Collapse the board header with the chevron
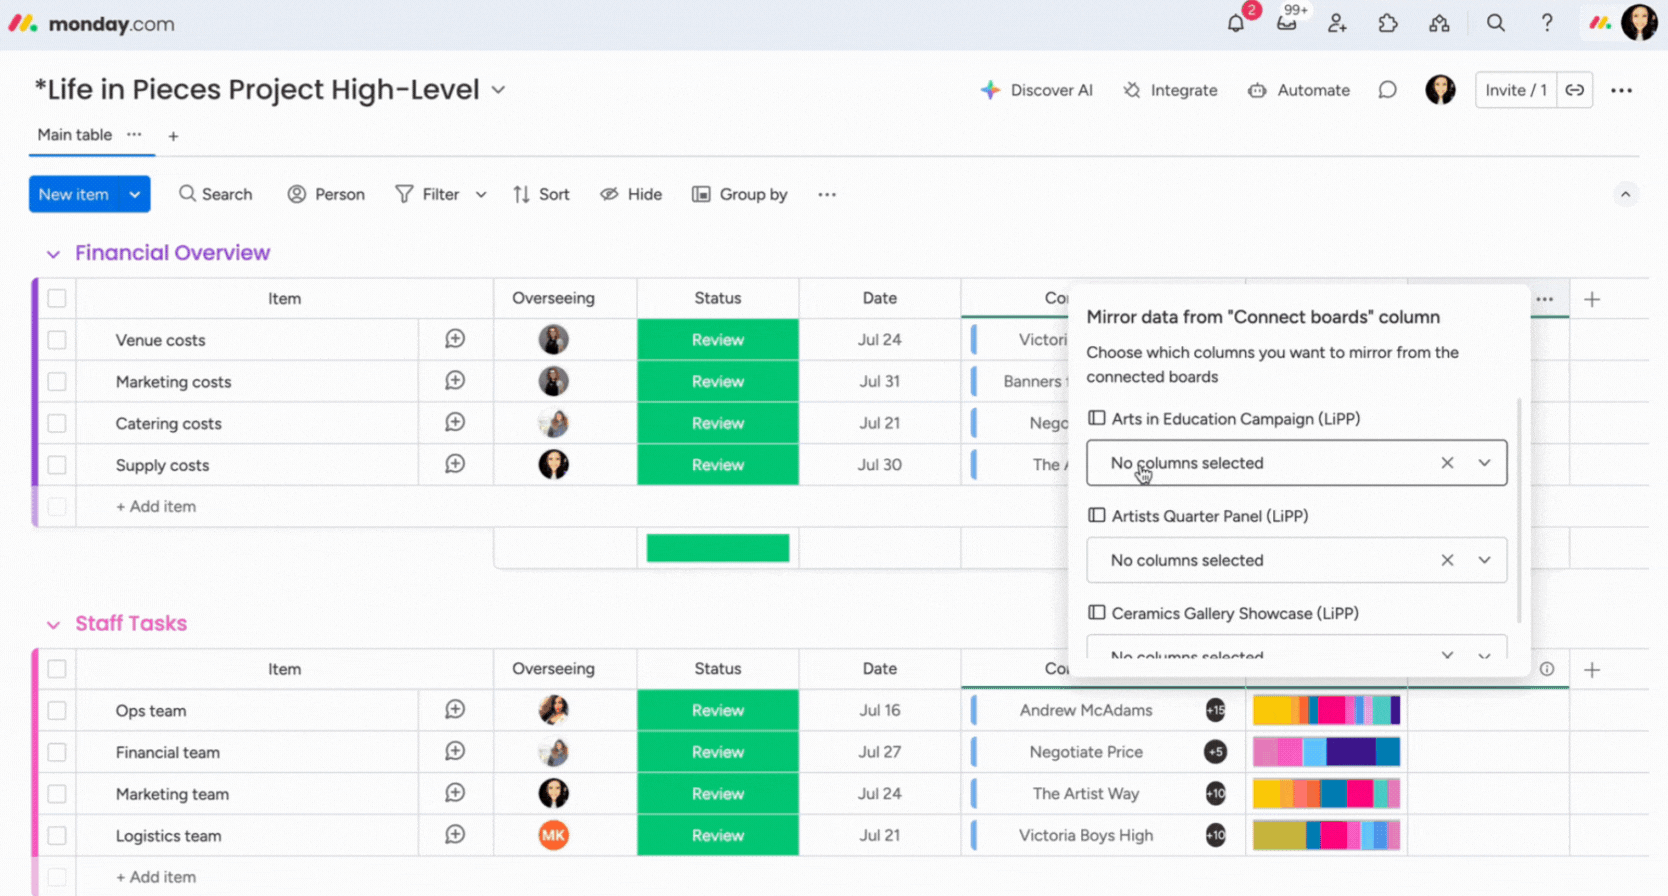 tap(1625, 194)
